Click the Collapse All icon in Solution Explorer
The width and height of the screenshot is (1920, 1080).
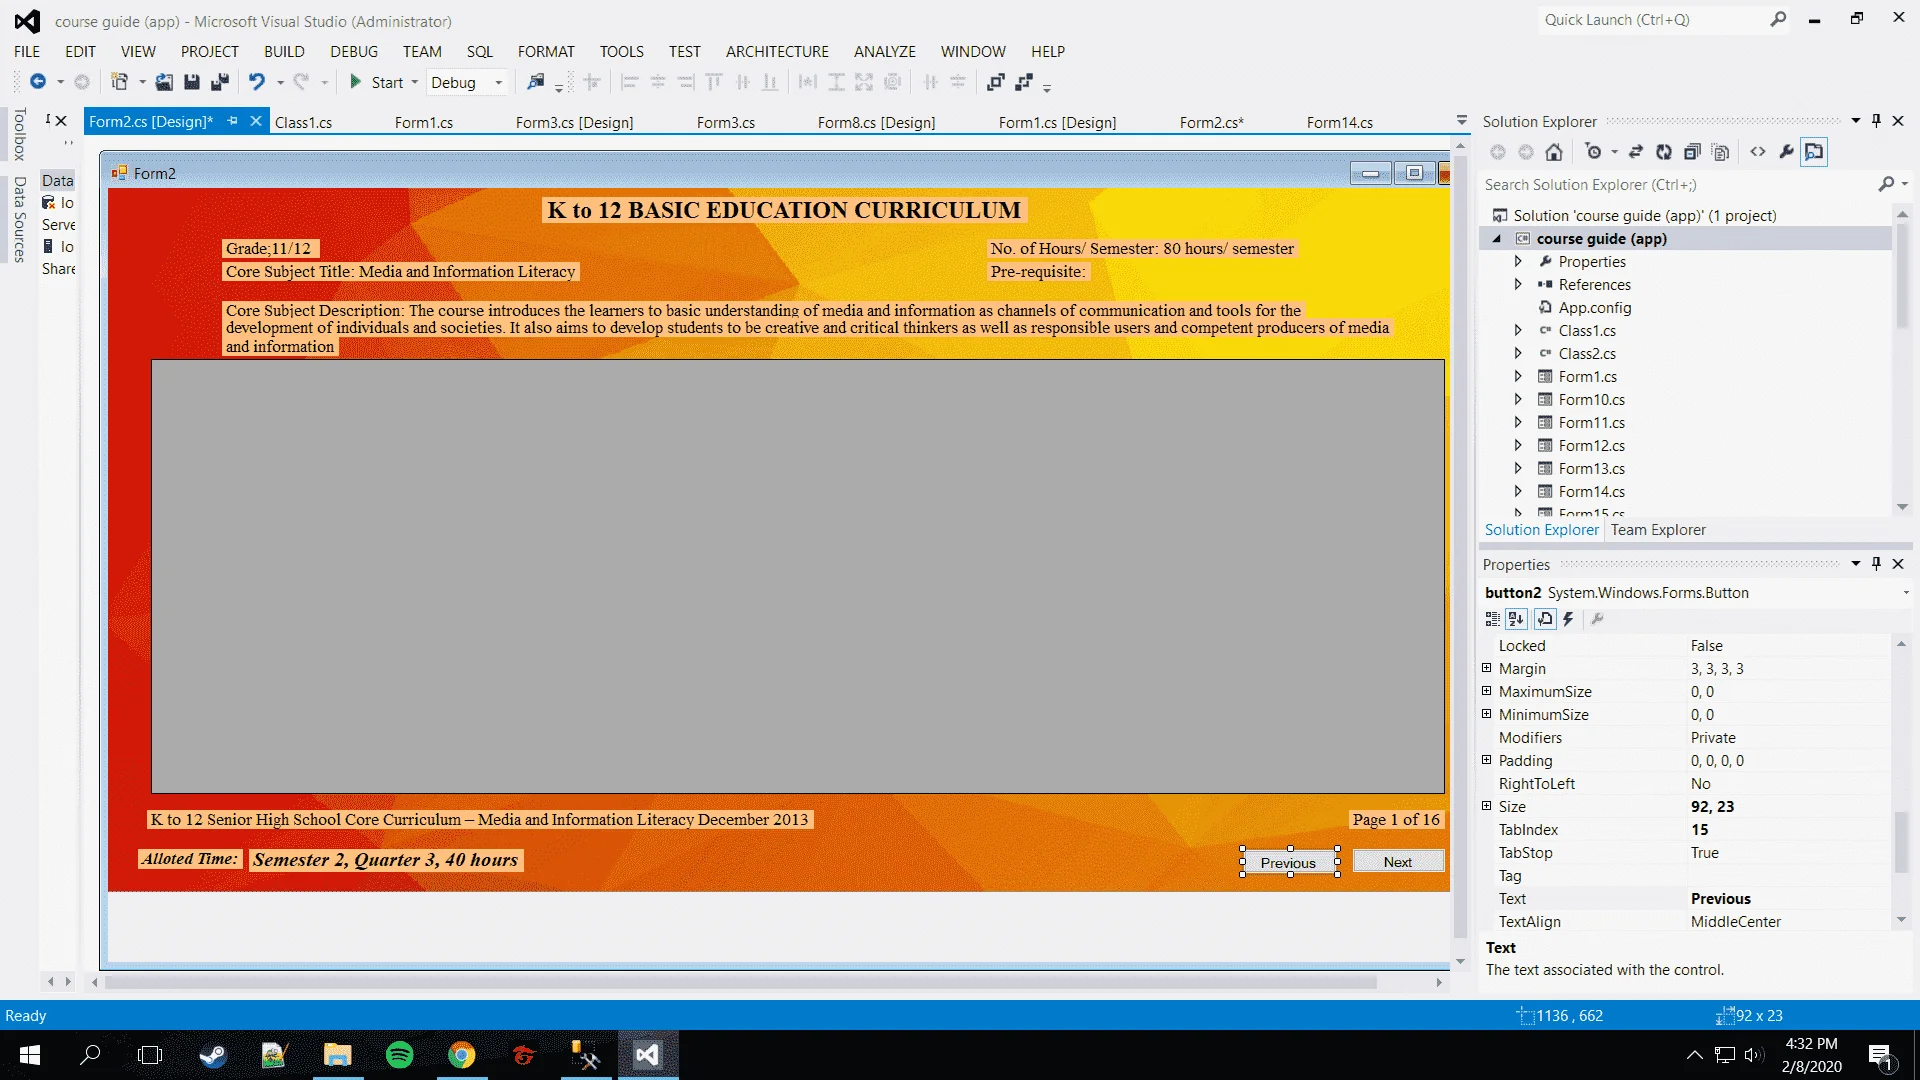tap(1692, 152)
